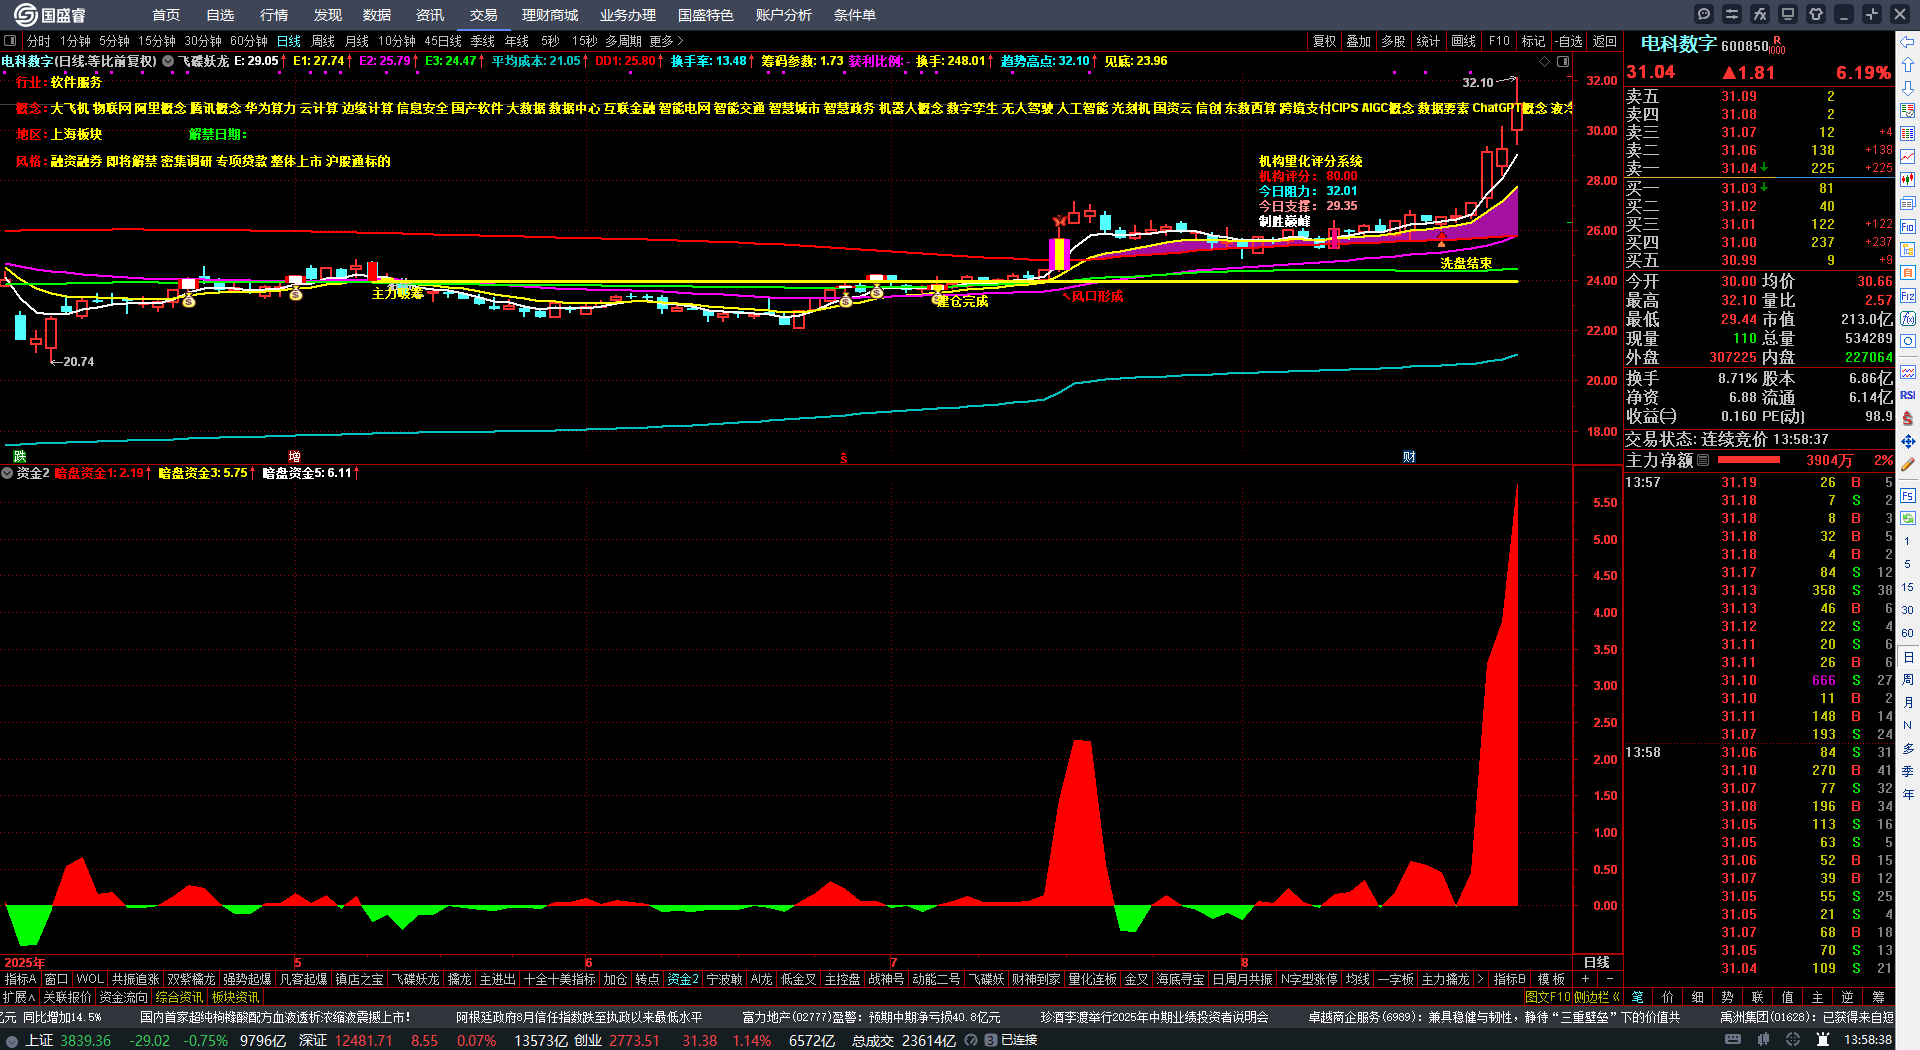Click the red 主力净额 progress bar
This screenshot has height=1050, width=1920.
click(x=1749, y=460)
